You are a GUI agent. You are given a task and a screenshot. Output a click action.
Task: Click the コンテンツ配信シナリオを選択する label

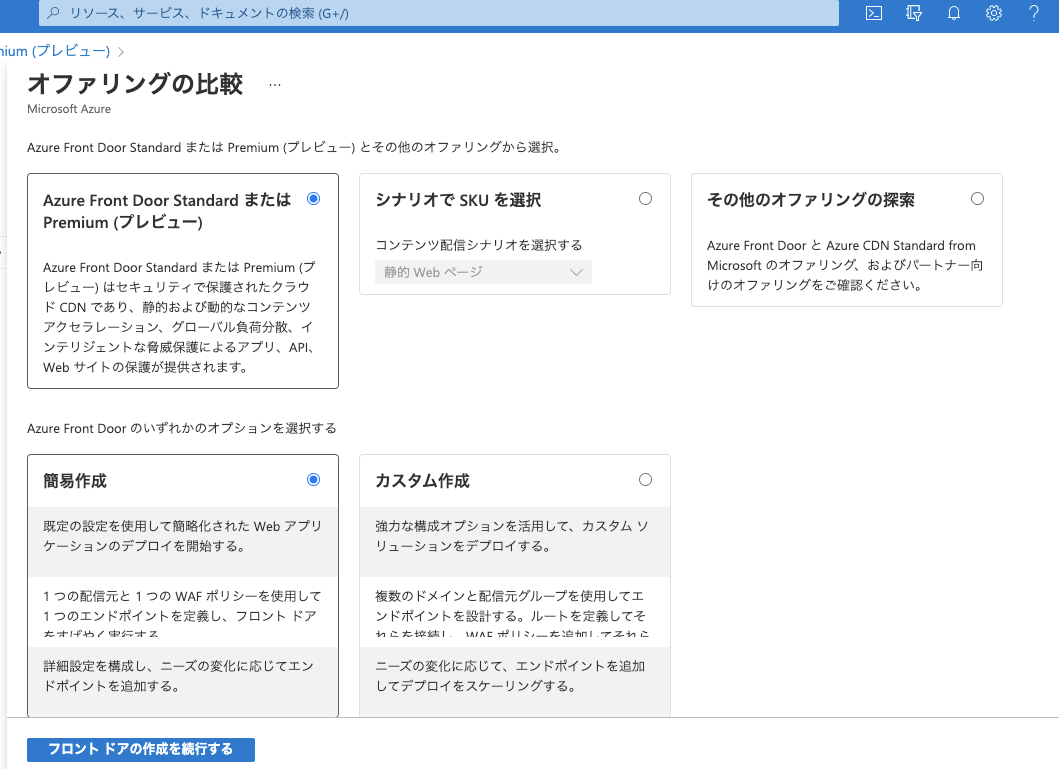(479, 245)
